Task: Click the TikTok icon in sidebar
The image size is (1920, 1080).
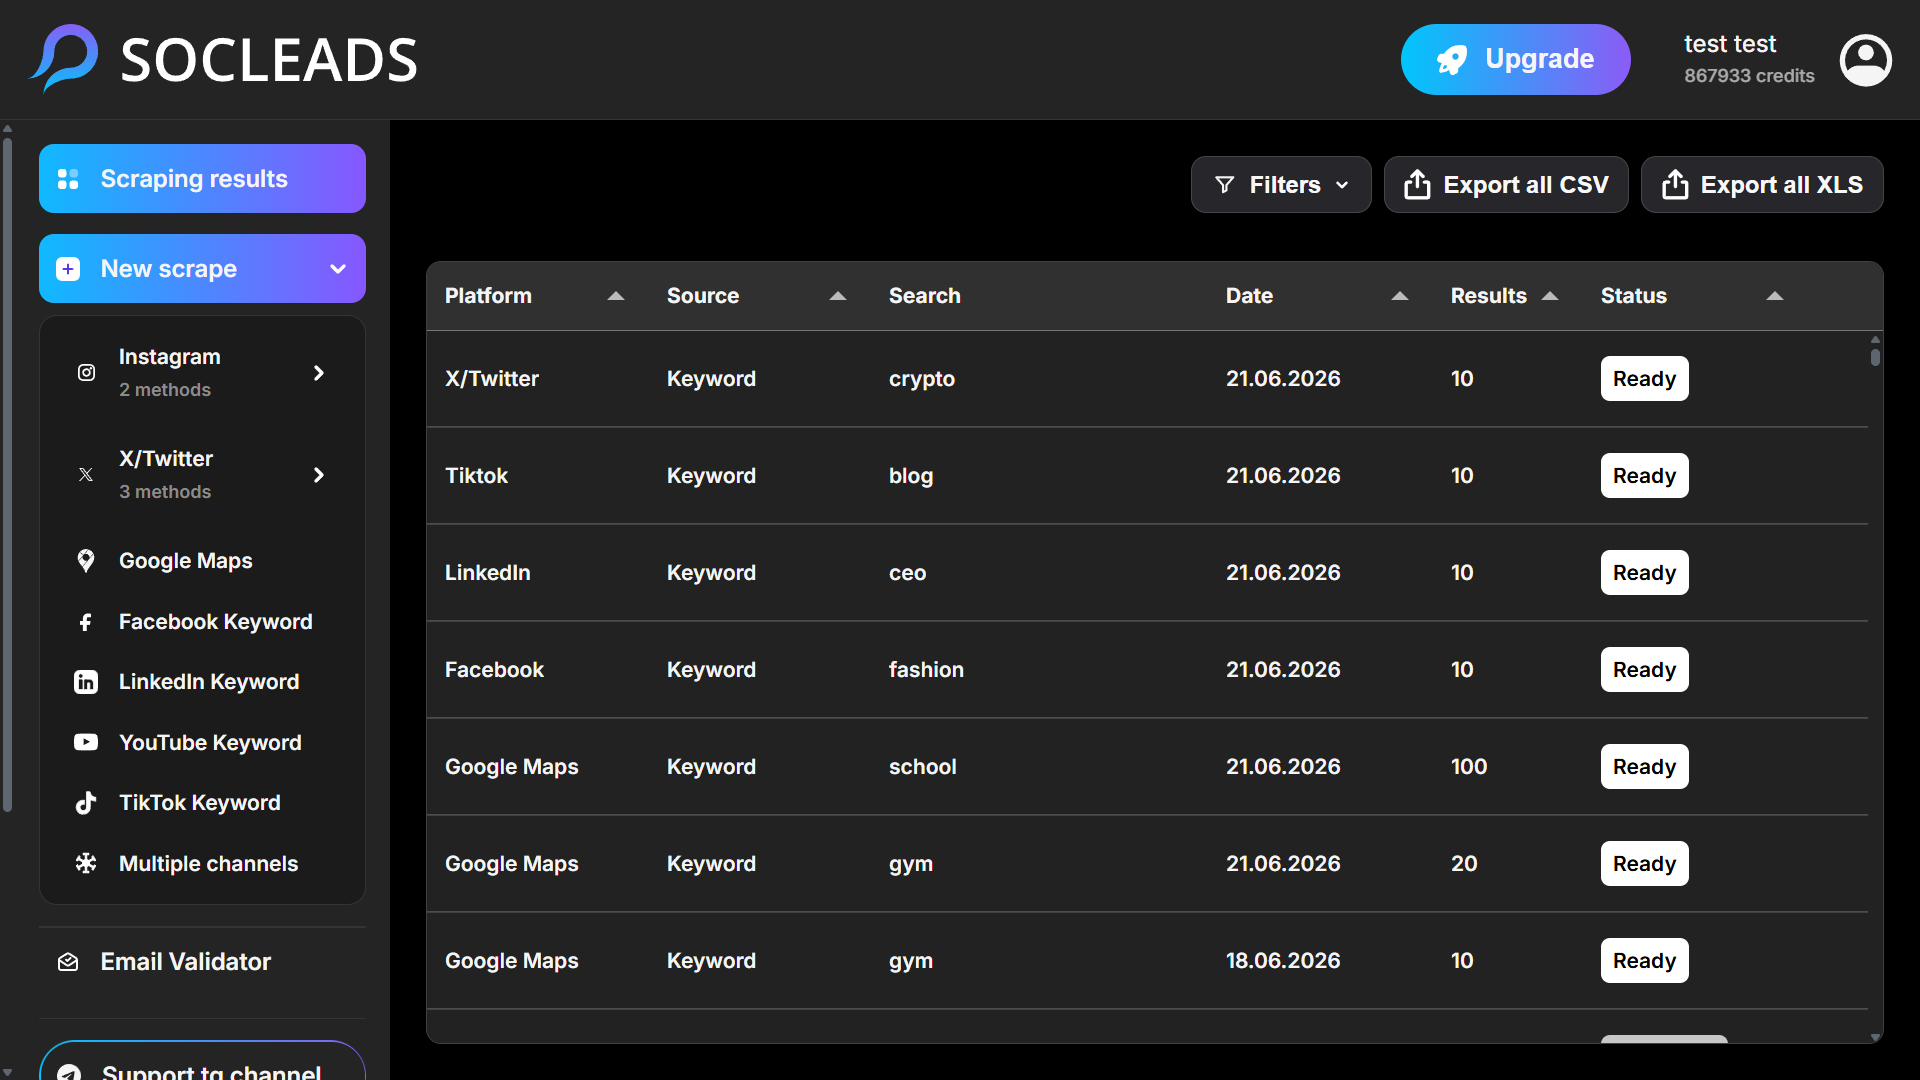Action: (86, 803)
